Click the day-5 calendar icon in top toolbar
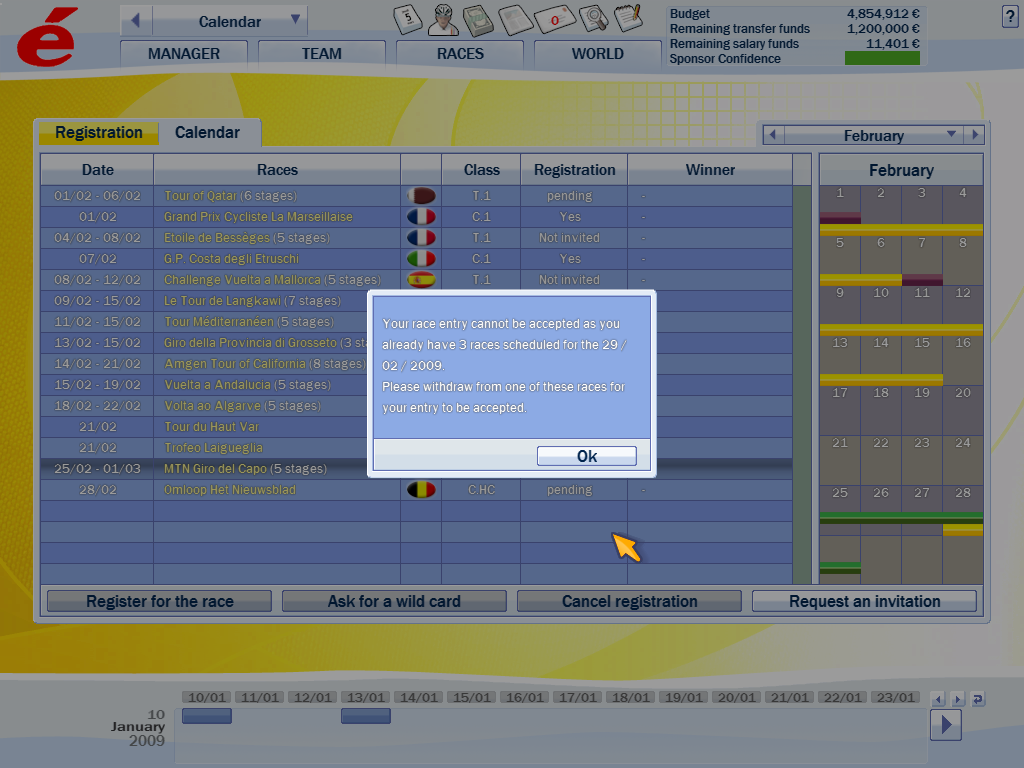1024x768 pixels. [409, 17]
